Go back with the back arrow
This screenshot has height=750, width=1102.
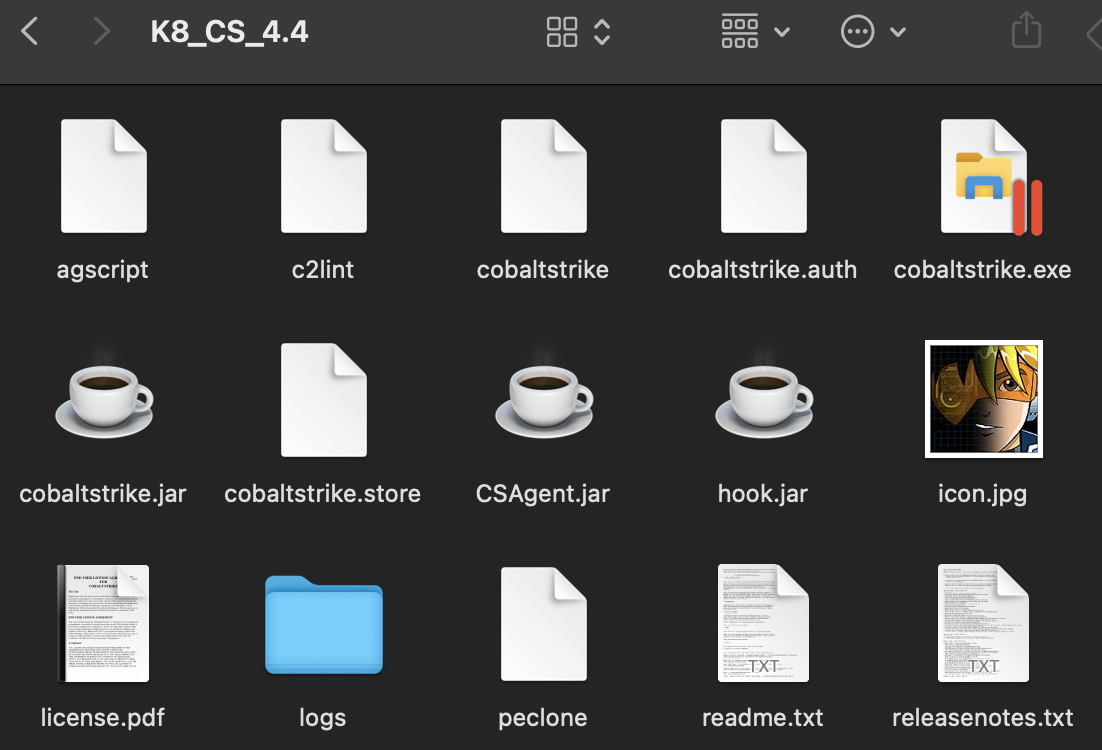pyautogui.click(x=30, y=32)
